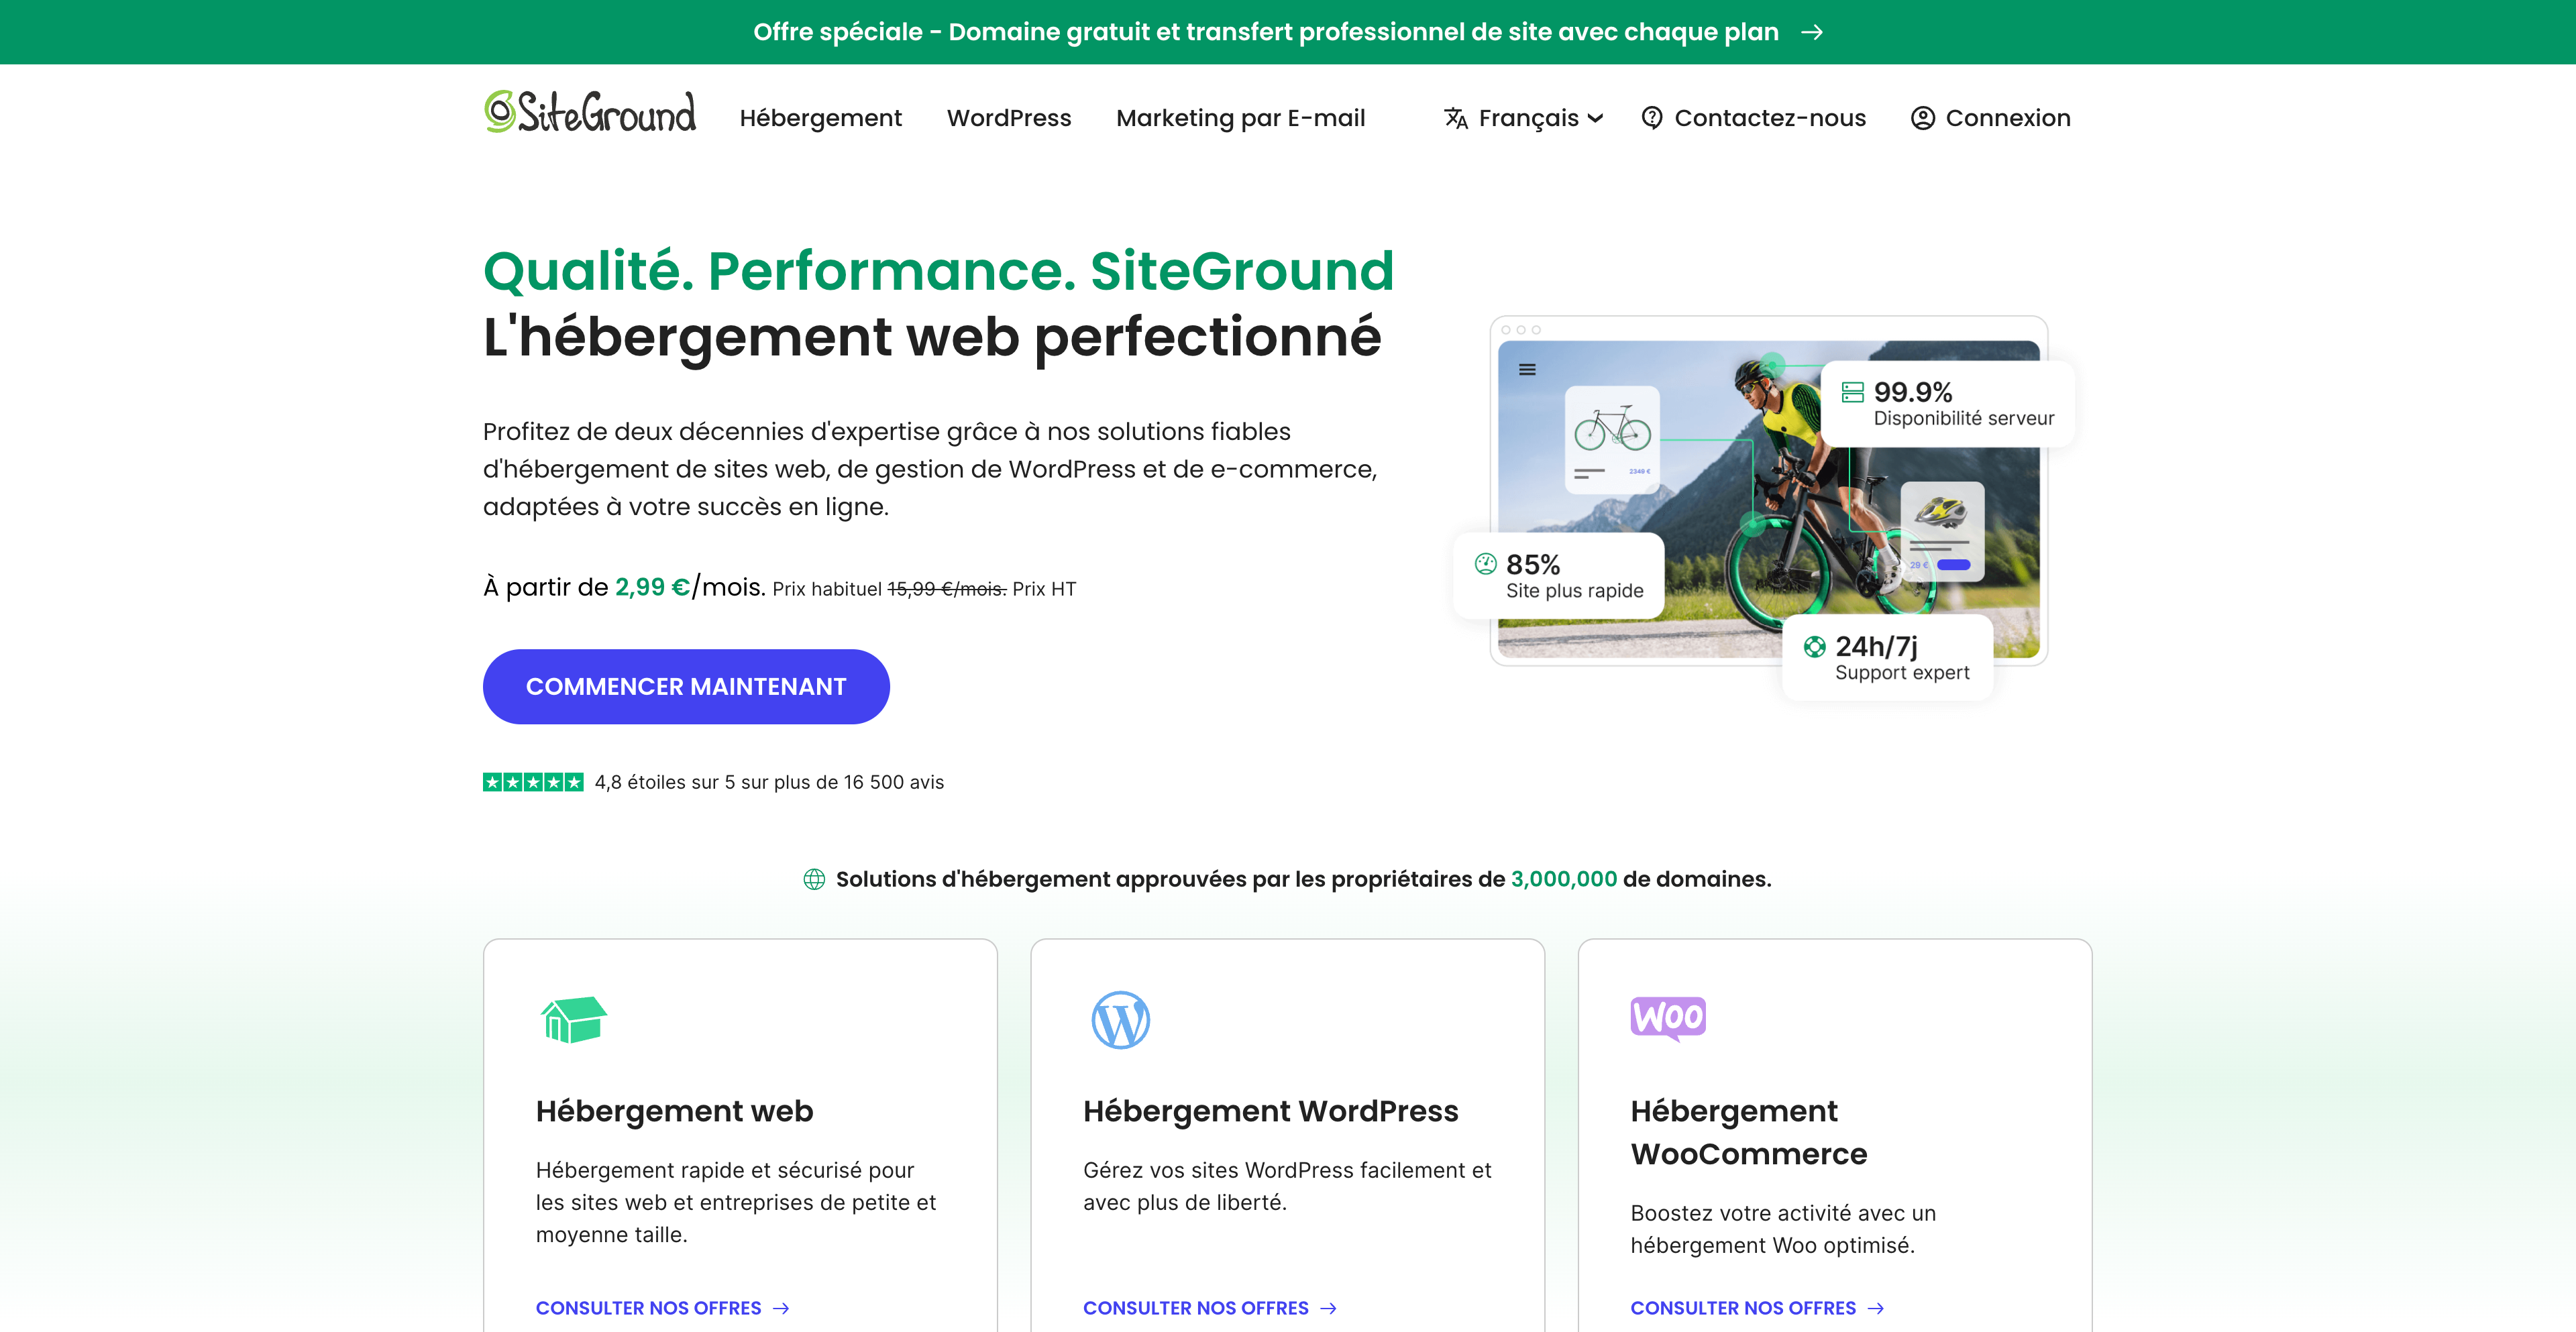Click the user profile icon beside Connexion
This screenshot has height=1332, width=2576.
pos(1922,118)
